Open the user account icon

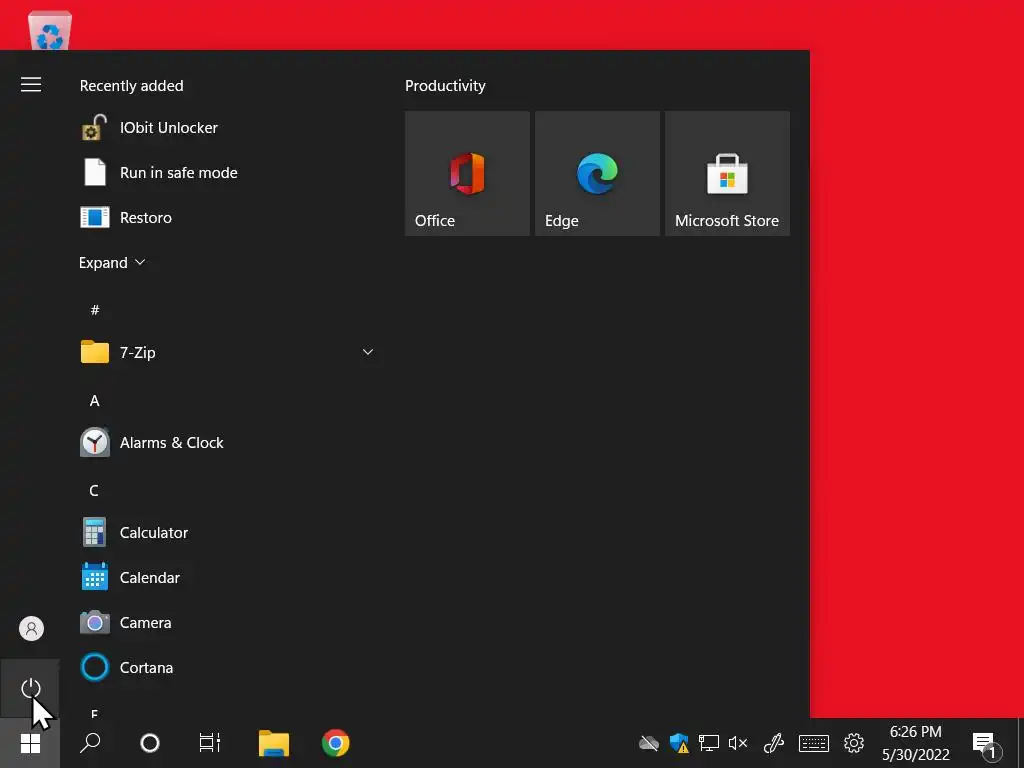point(31,628)
